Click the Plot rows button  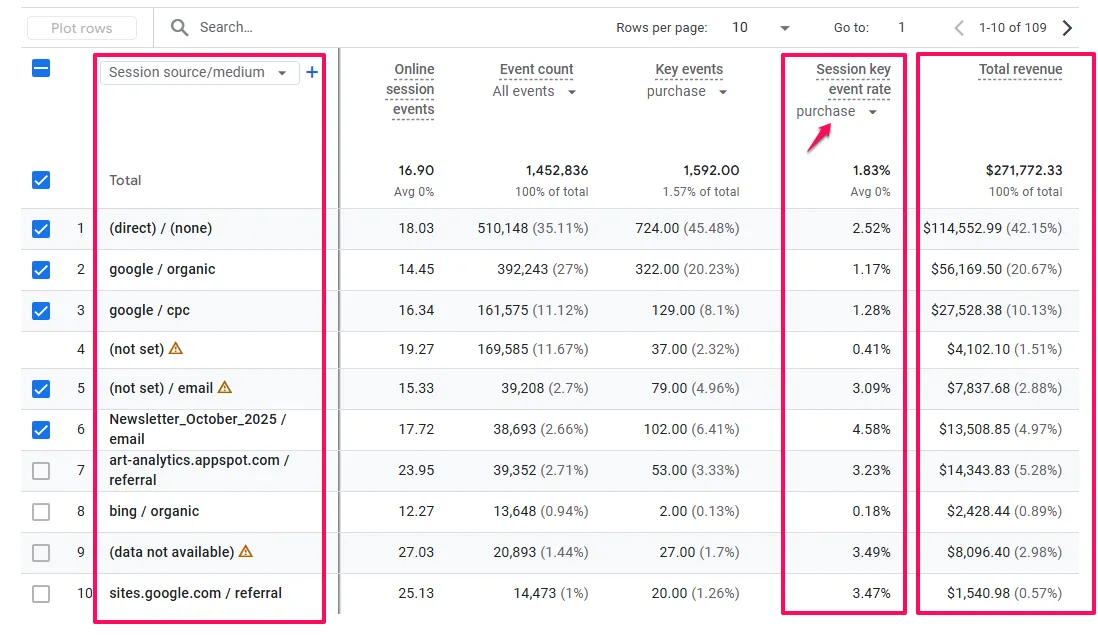tap(82, 28)
